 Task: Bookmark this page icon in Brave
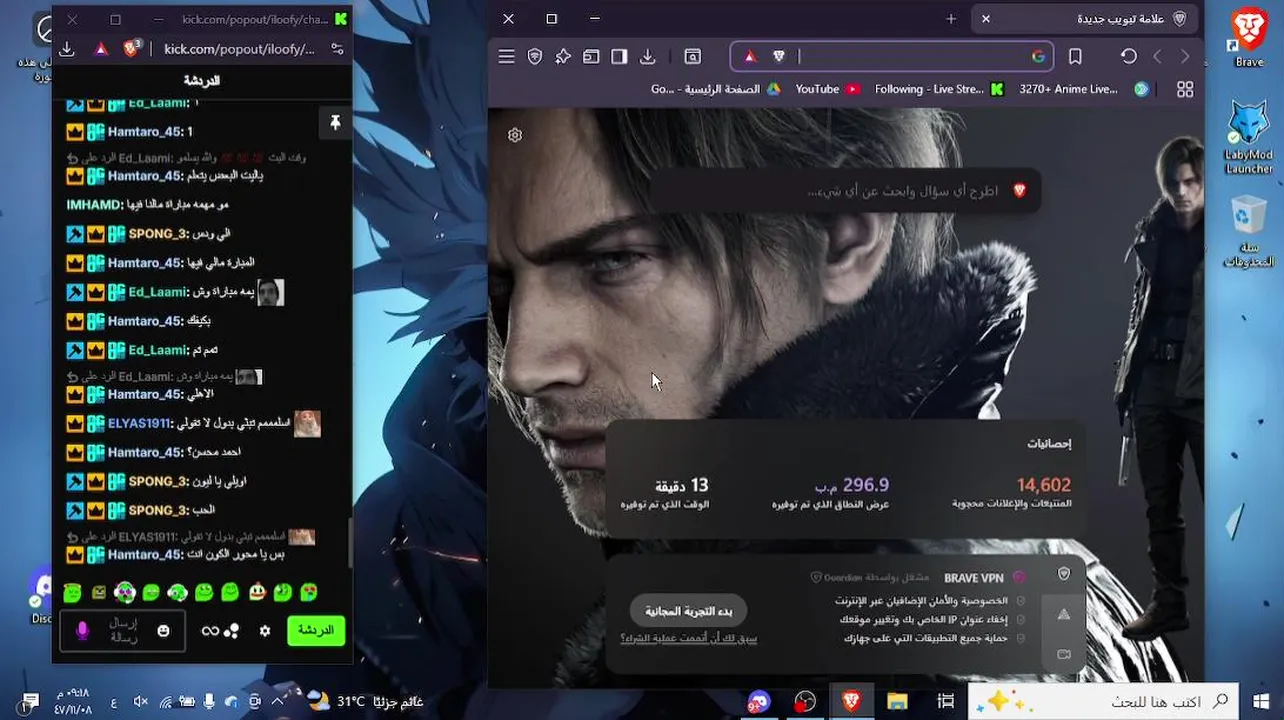tap(1075, 57)
